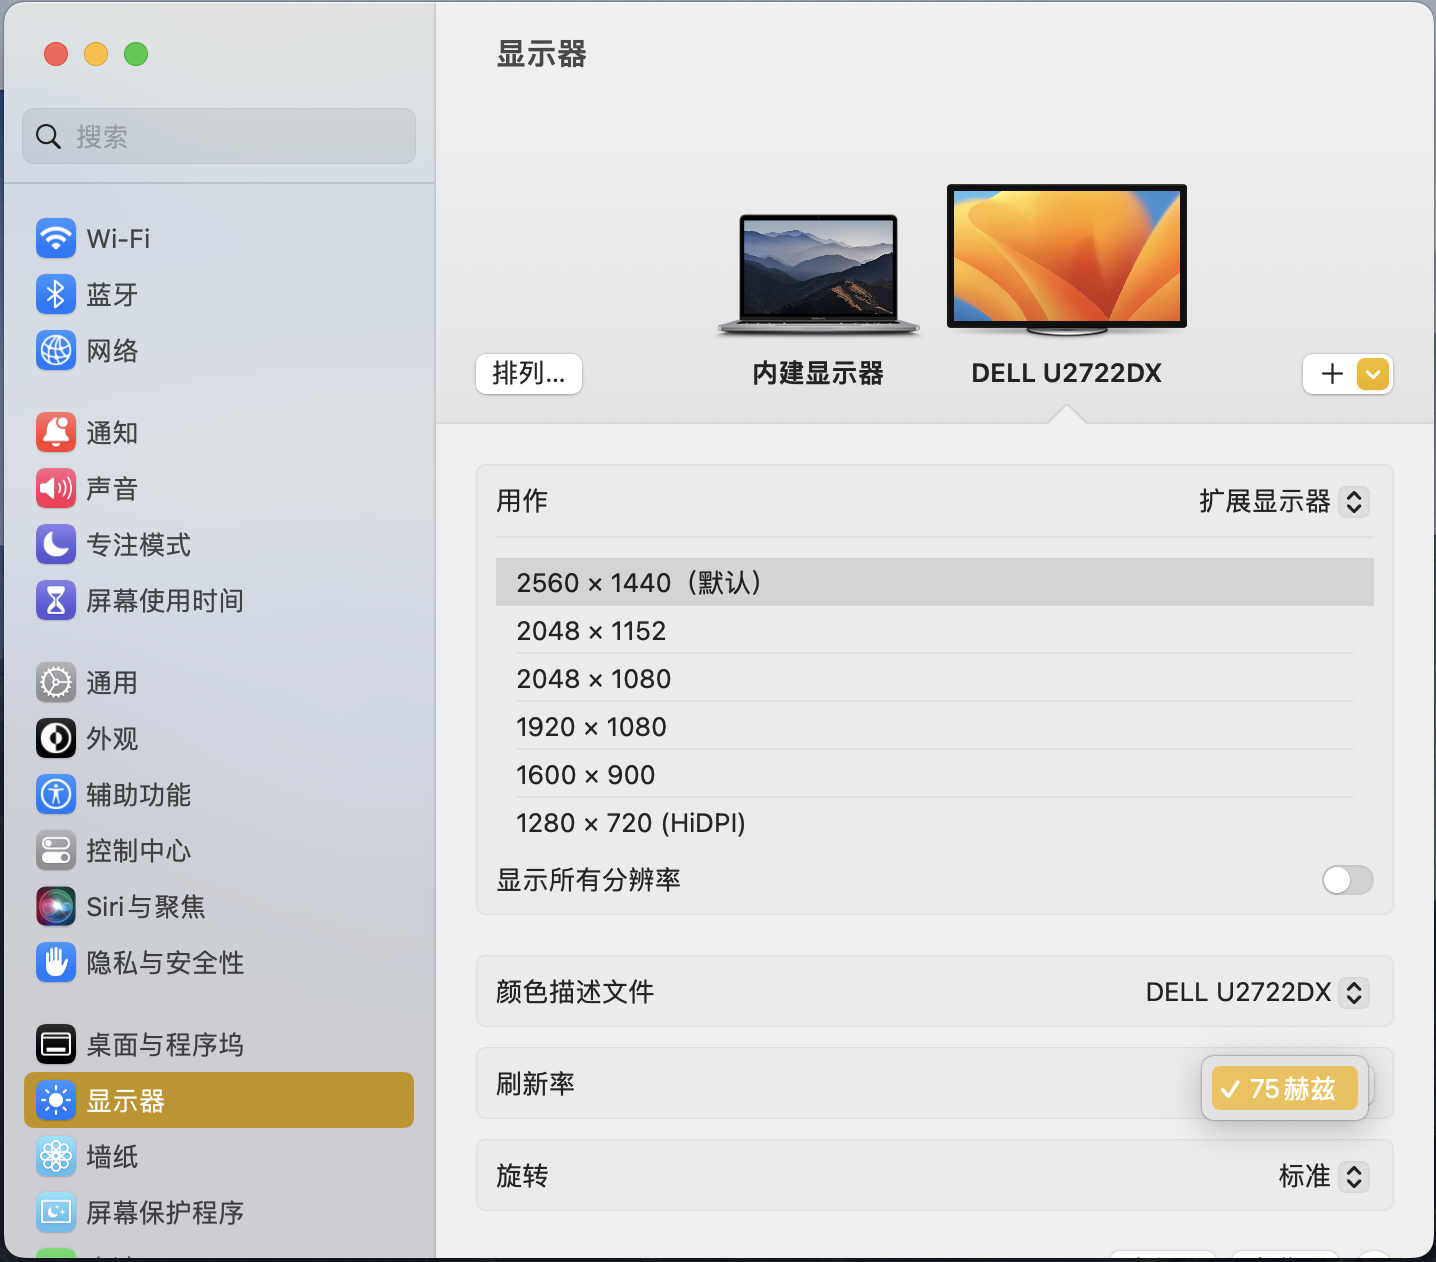
Task: Click the green full-screen window button
Action: 136,54
